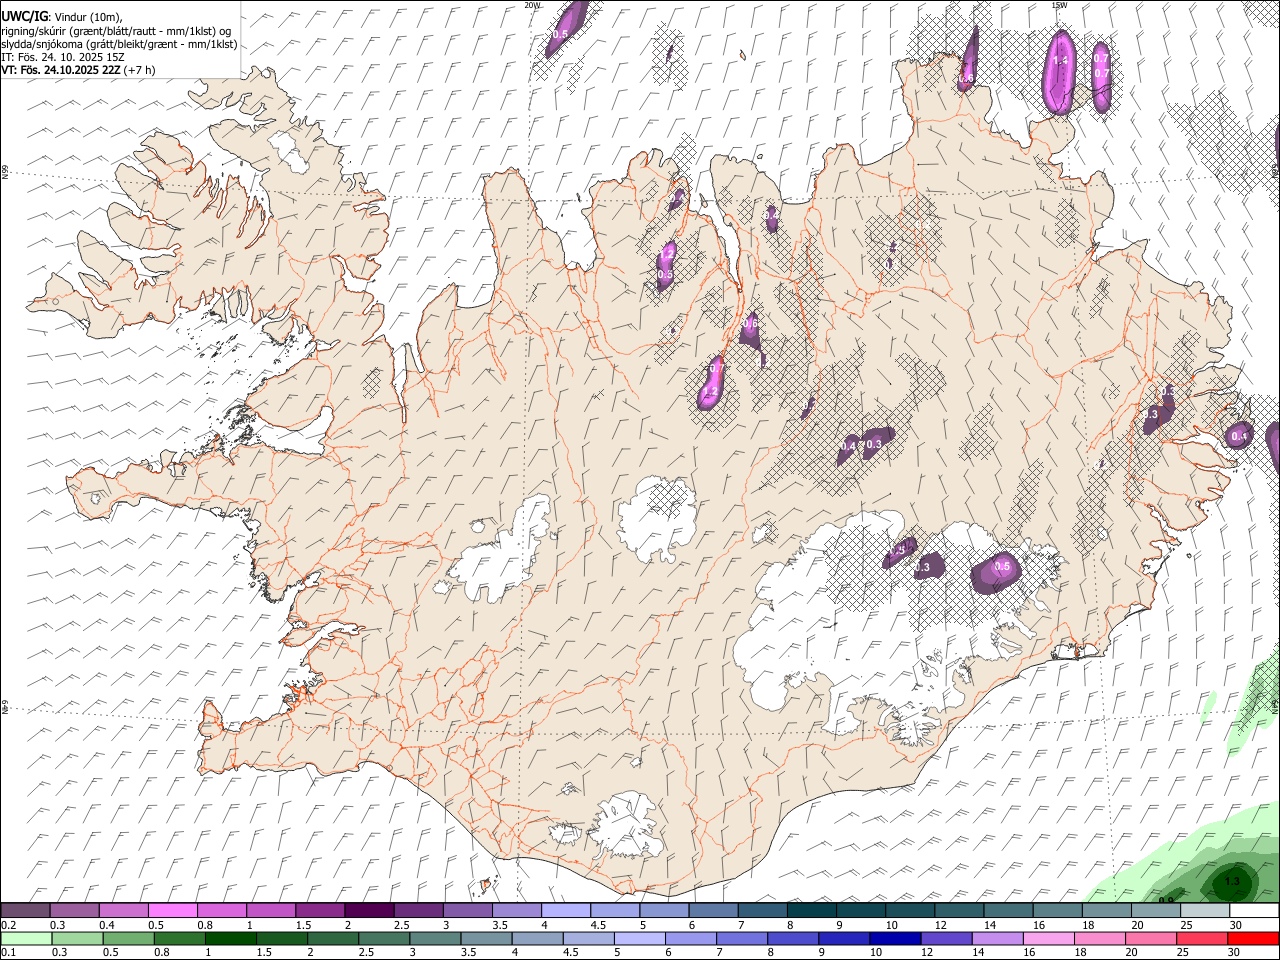Pick the dark teal snow swatch between 9 and 10
The height and width of the screenshot is (960, 1280).
861,911
